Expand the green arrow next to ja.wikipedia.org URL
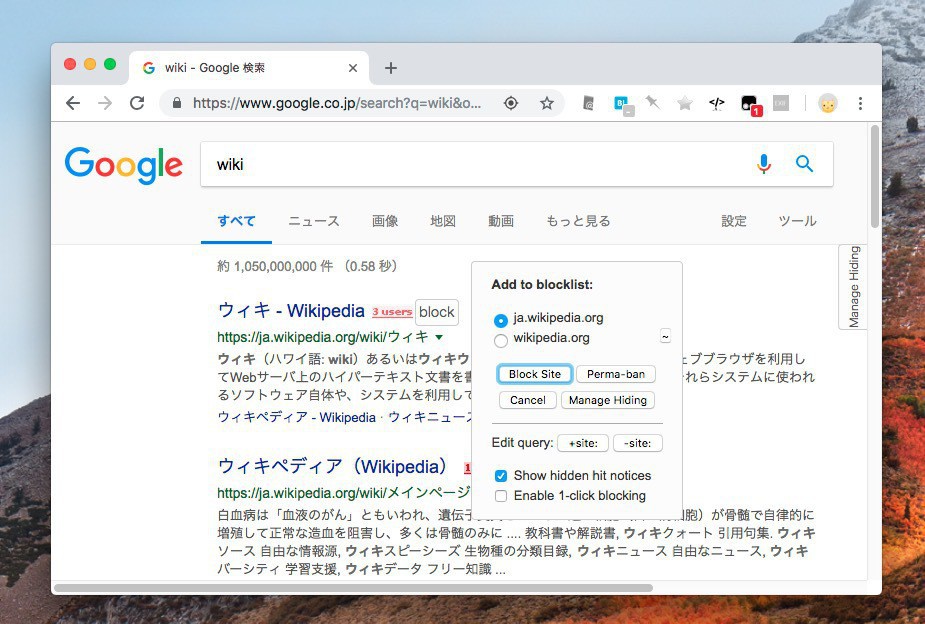Image resolution: width=925 pixels, height=624 pixels. click(x=439, y=337)
